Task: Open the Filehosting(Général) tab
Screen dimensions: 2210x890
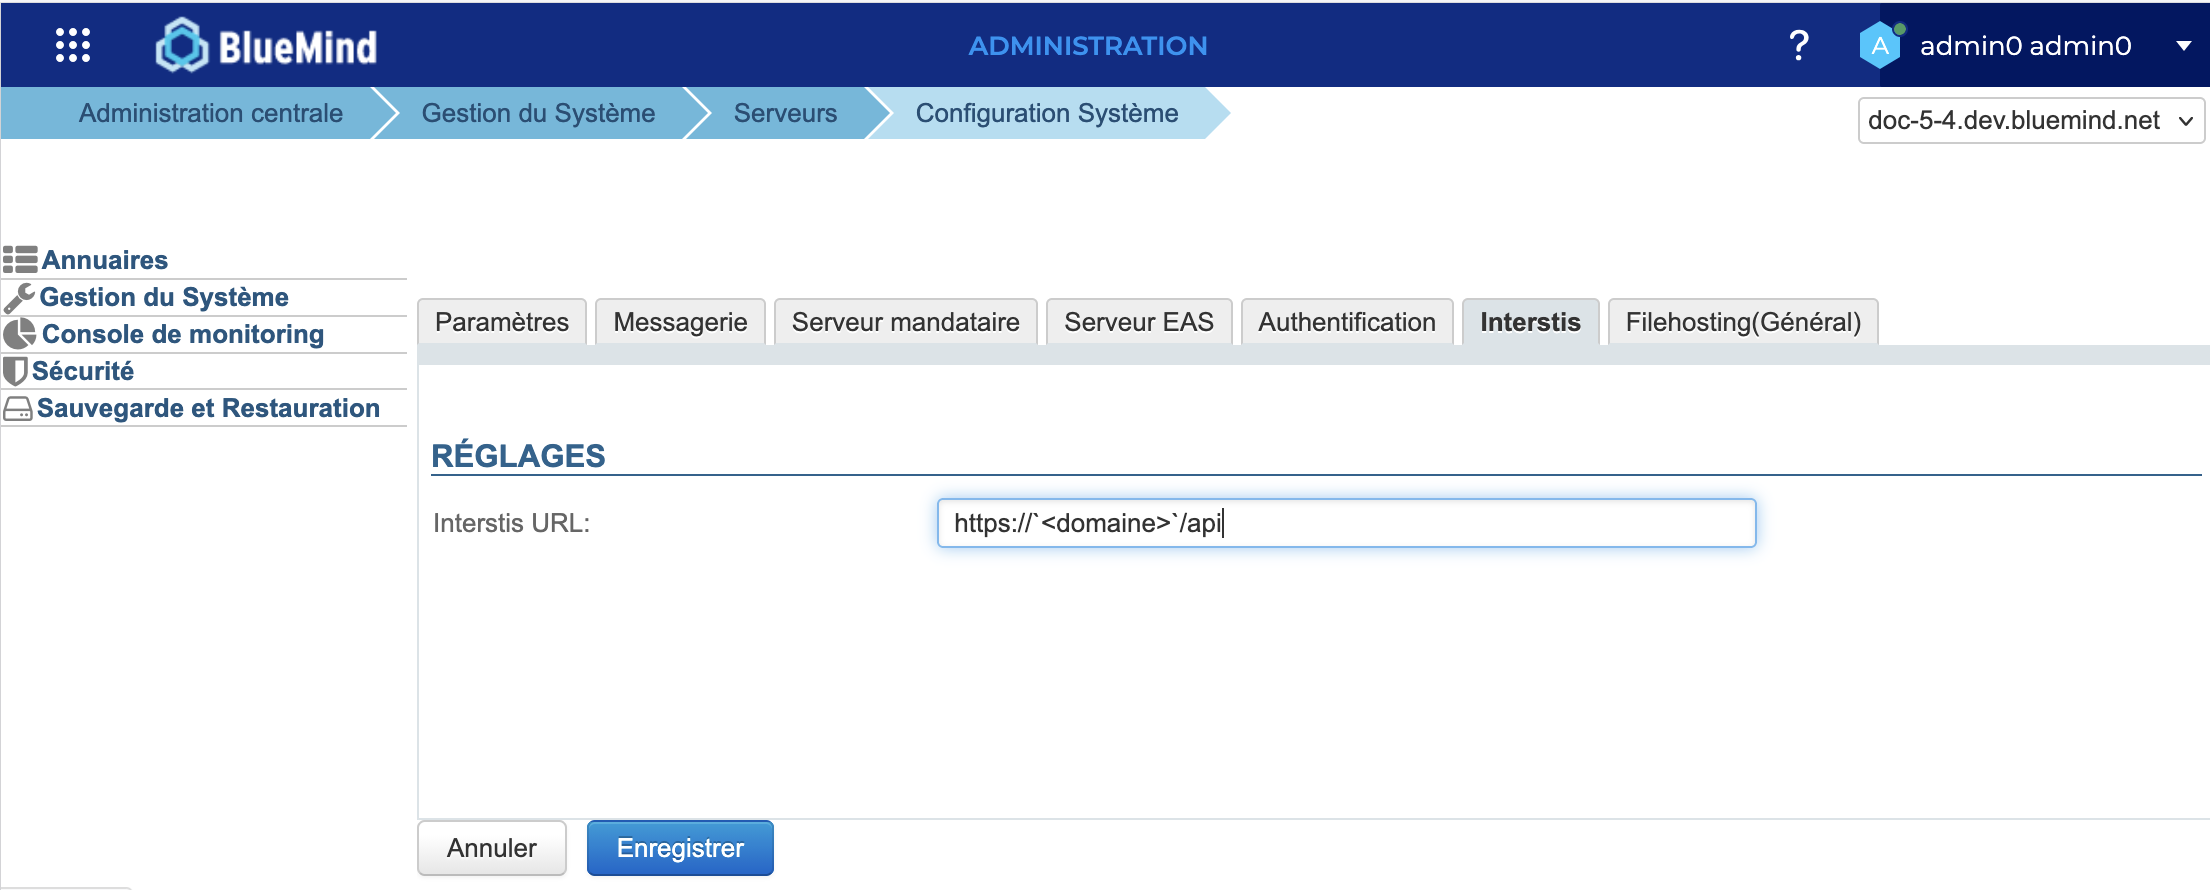Action: click(1742, 322)
